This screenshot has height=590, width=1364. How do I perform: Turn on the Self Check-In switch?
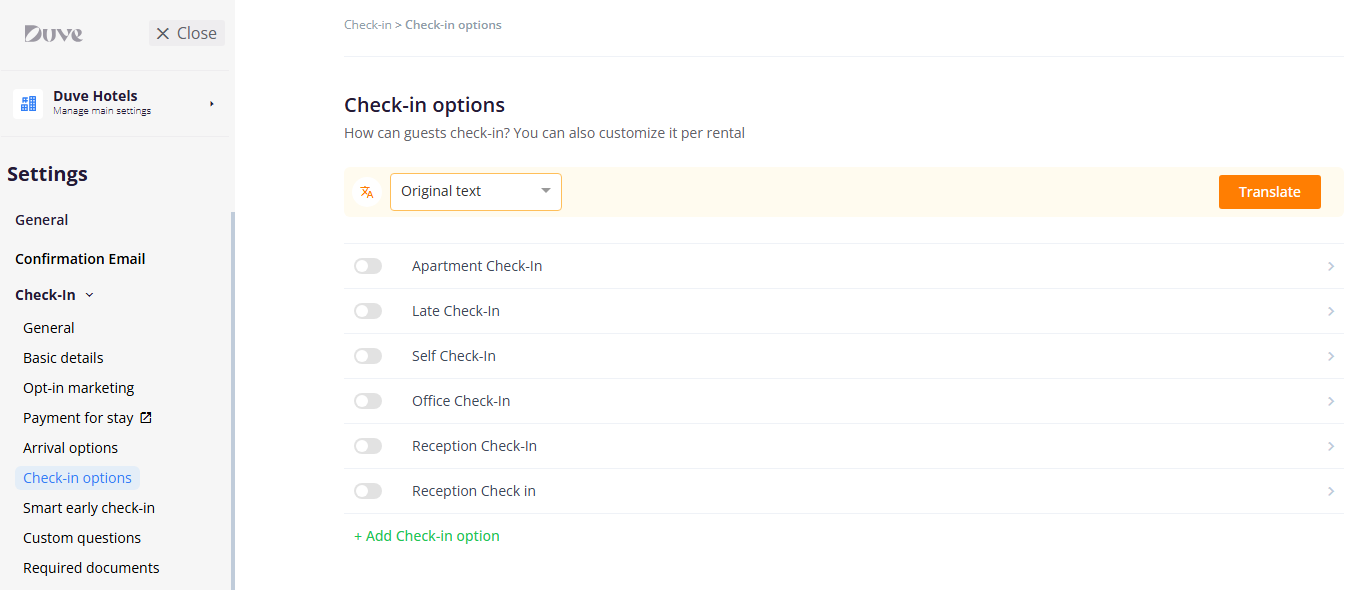pos(368,356)
